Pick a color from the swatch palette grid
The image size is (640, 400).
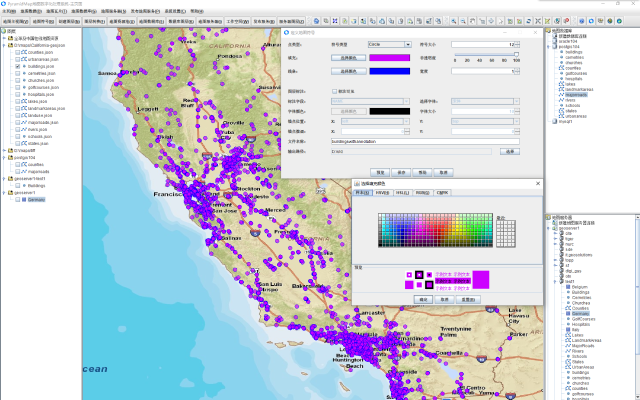click(435, 230)
